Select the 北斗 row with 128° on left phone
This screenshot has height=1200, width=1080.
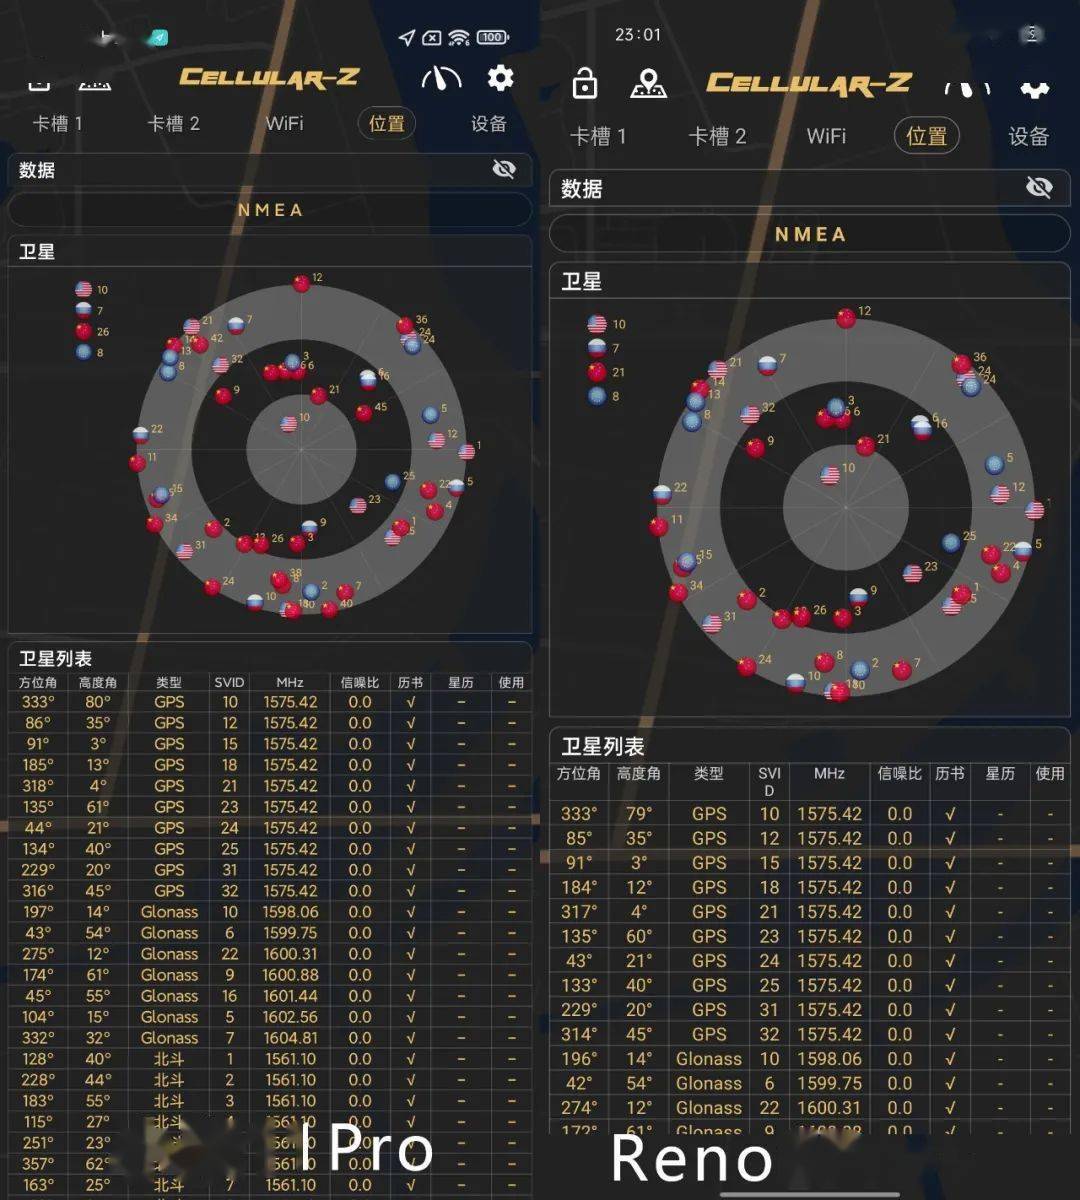[x=270, y=1059]
